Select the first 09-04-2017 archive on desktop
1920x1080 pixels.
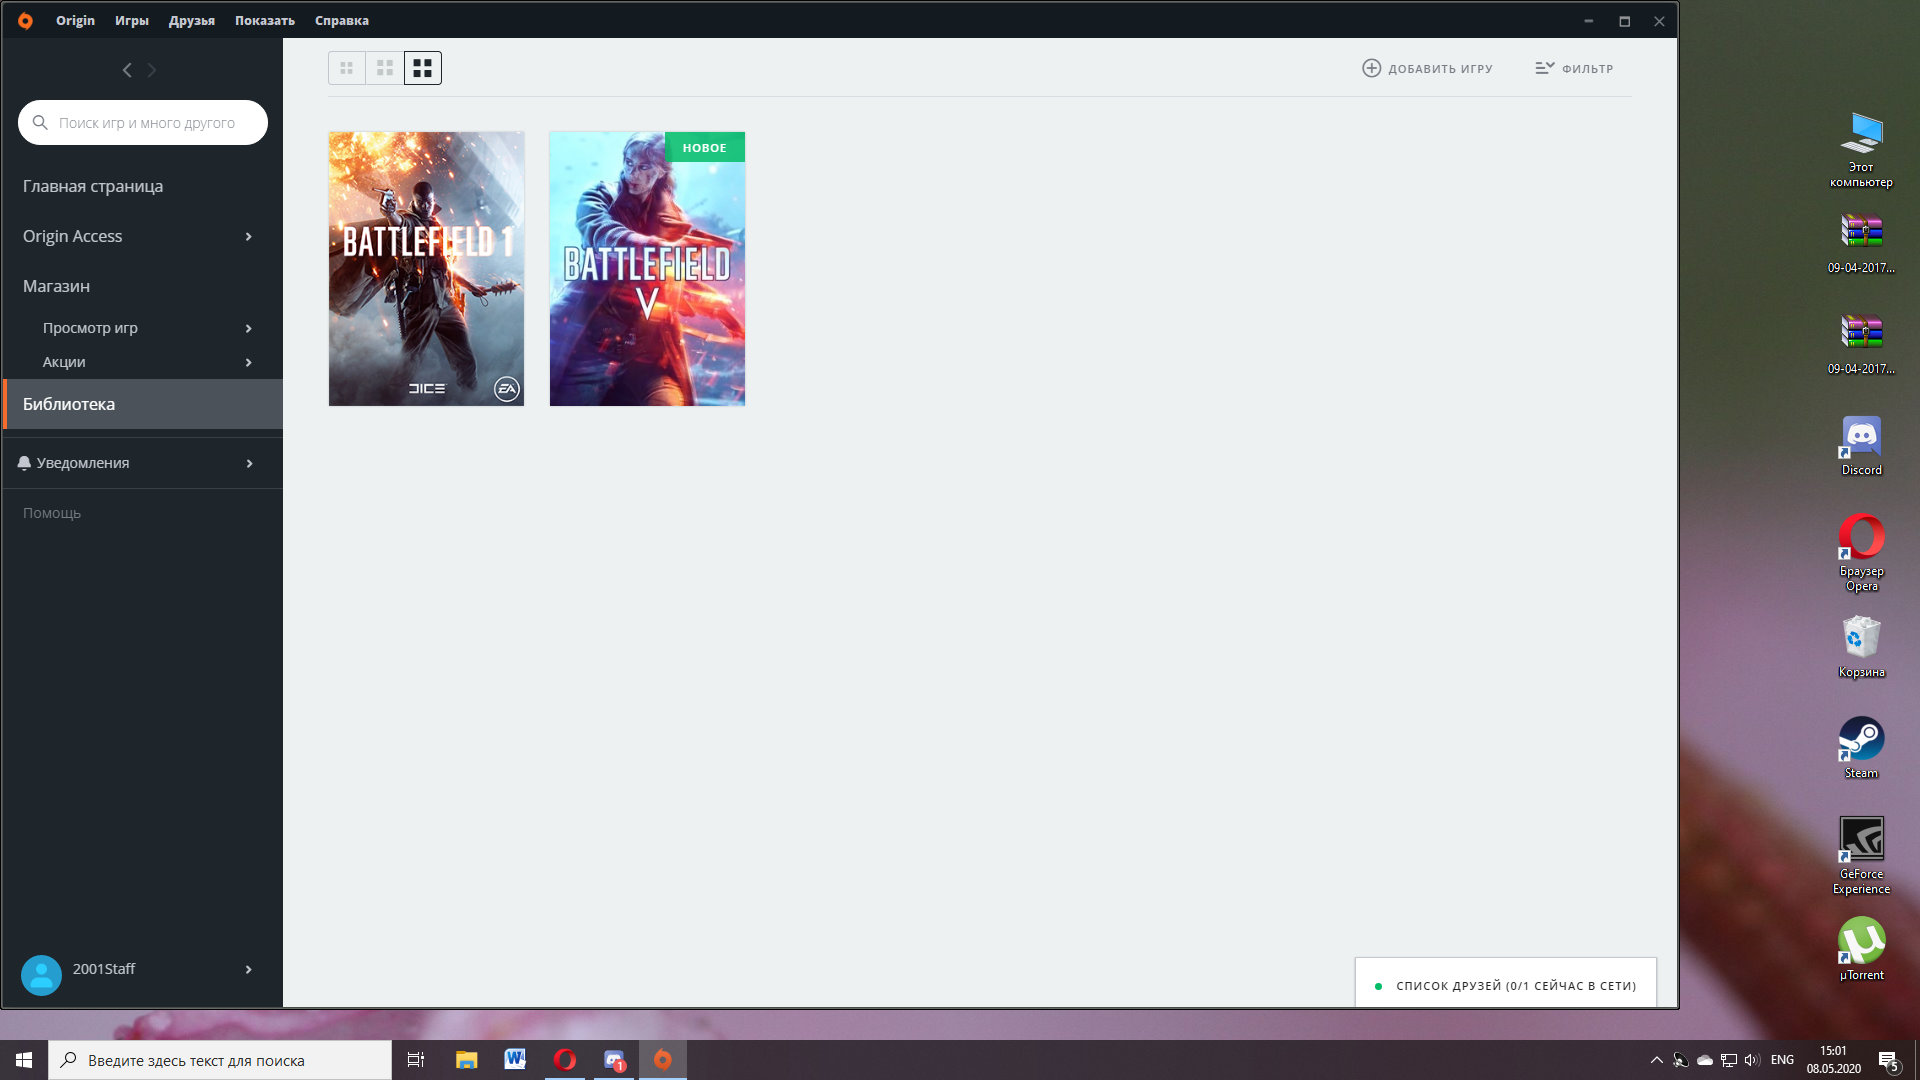(1861, 243)
